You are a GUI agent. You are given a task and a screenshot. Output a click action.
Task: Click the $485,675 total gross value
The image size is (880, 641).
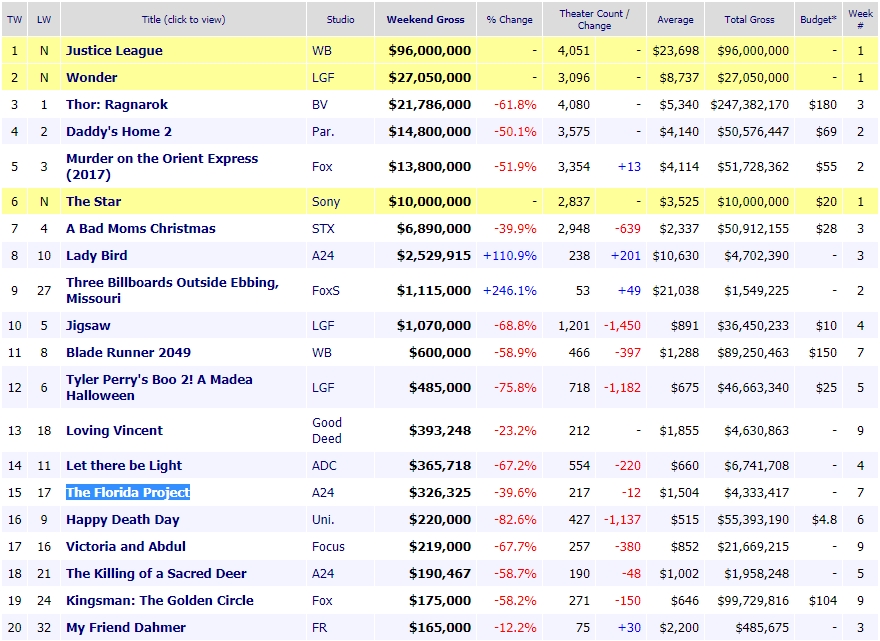762,627
